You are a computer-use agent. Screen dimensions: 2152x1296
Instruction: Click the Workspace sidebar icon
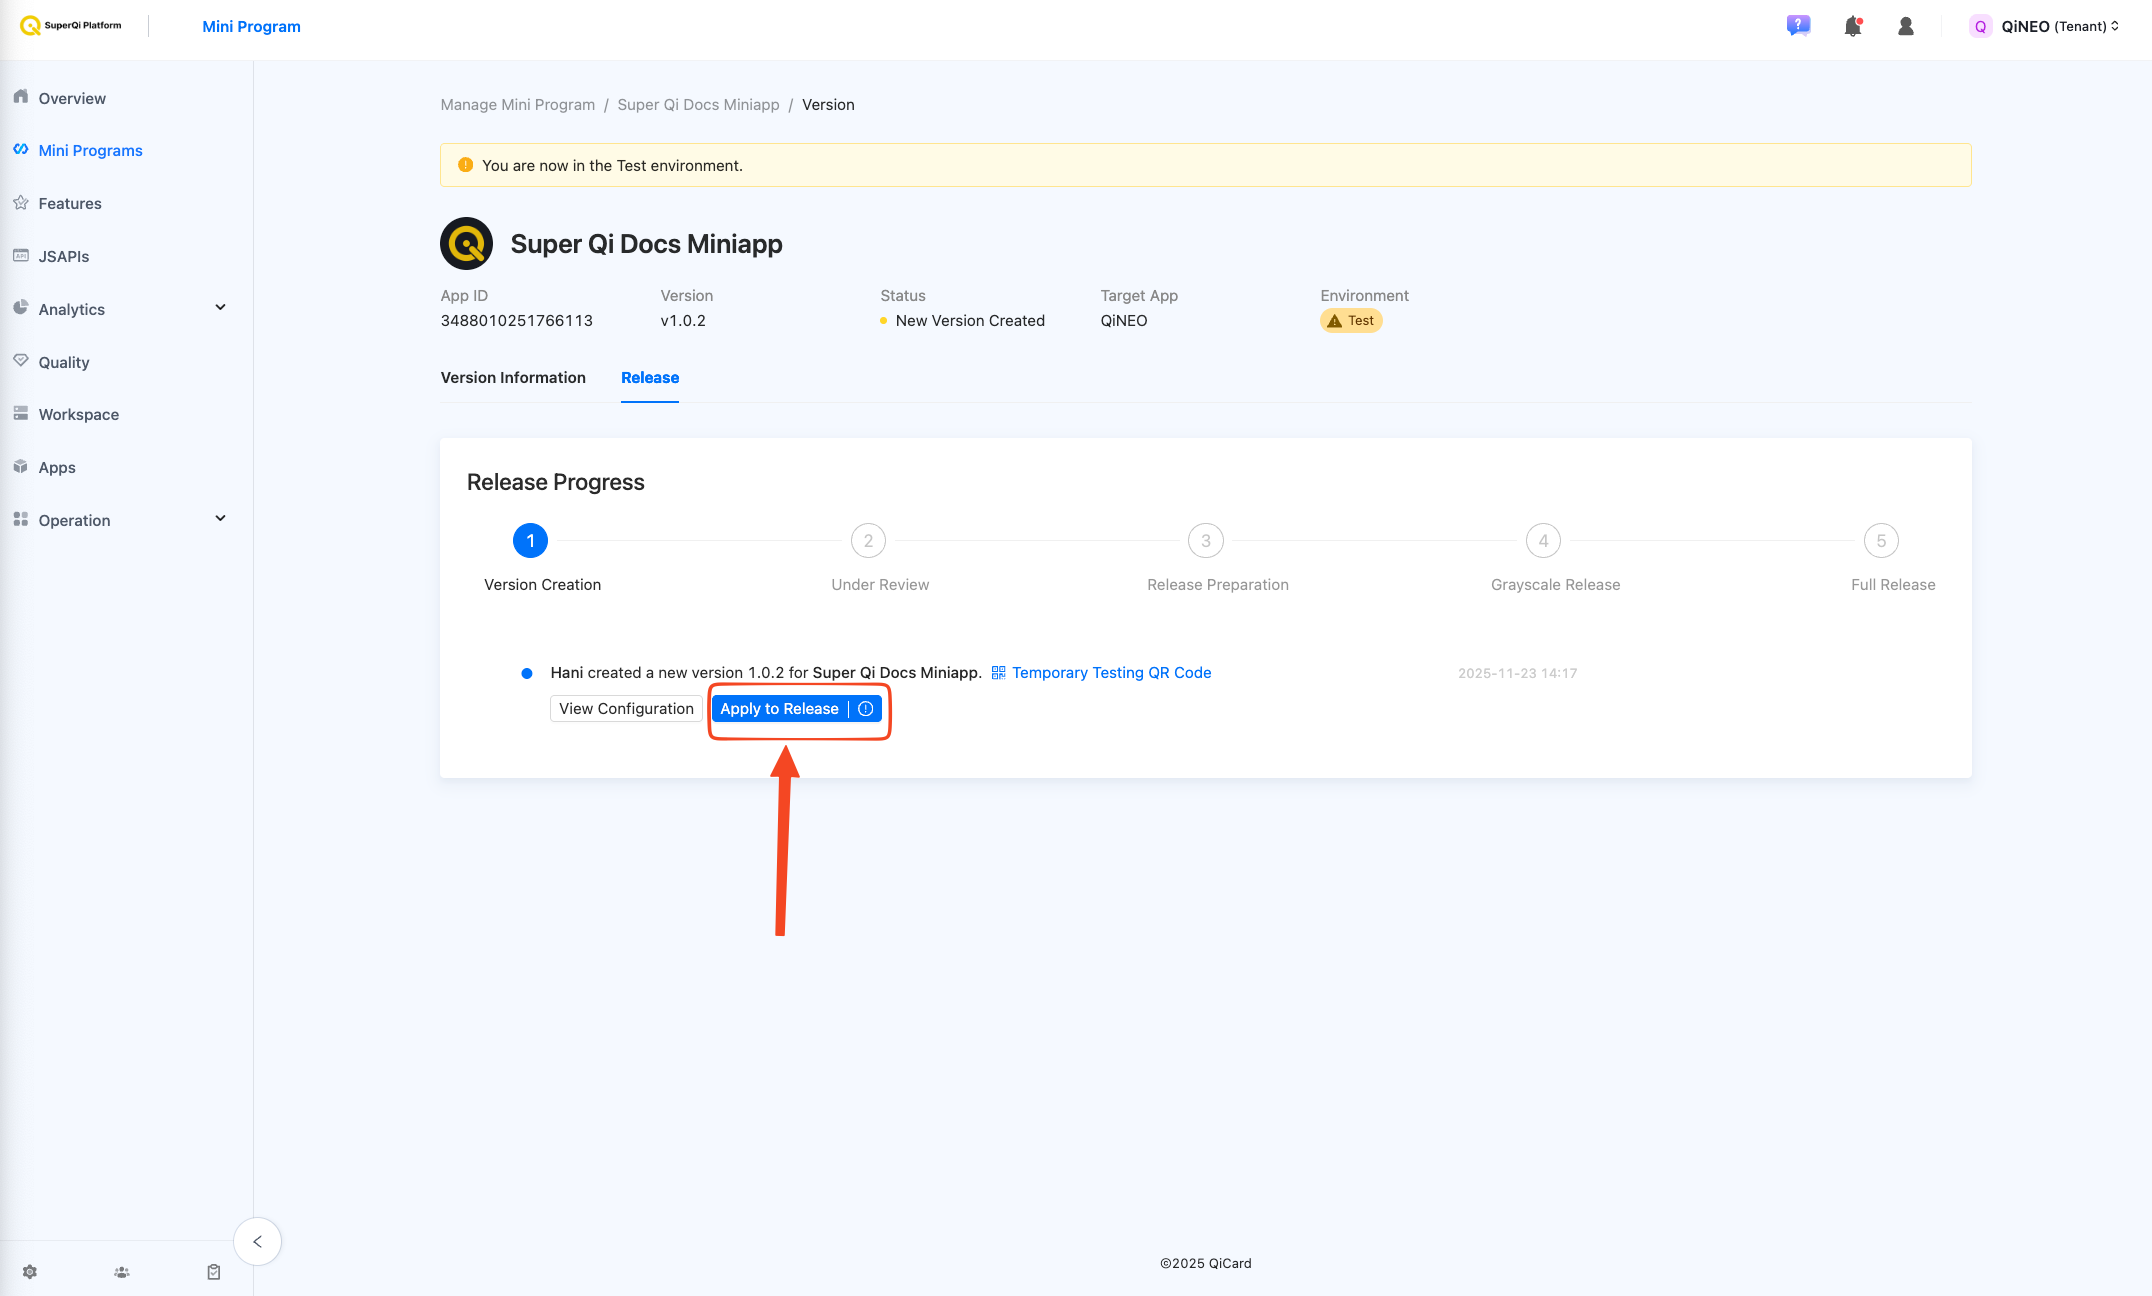coord(21,413)
